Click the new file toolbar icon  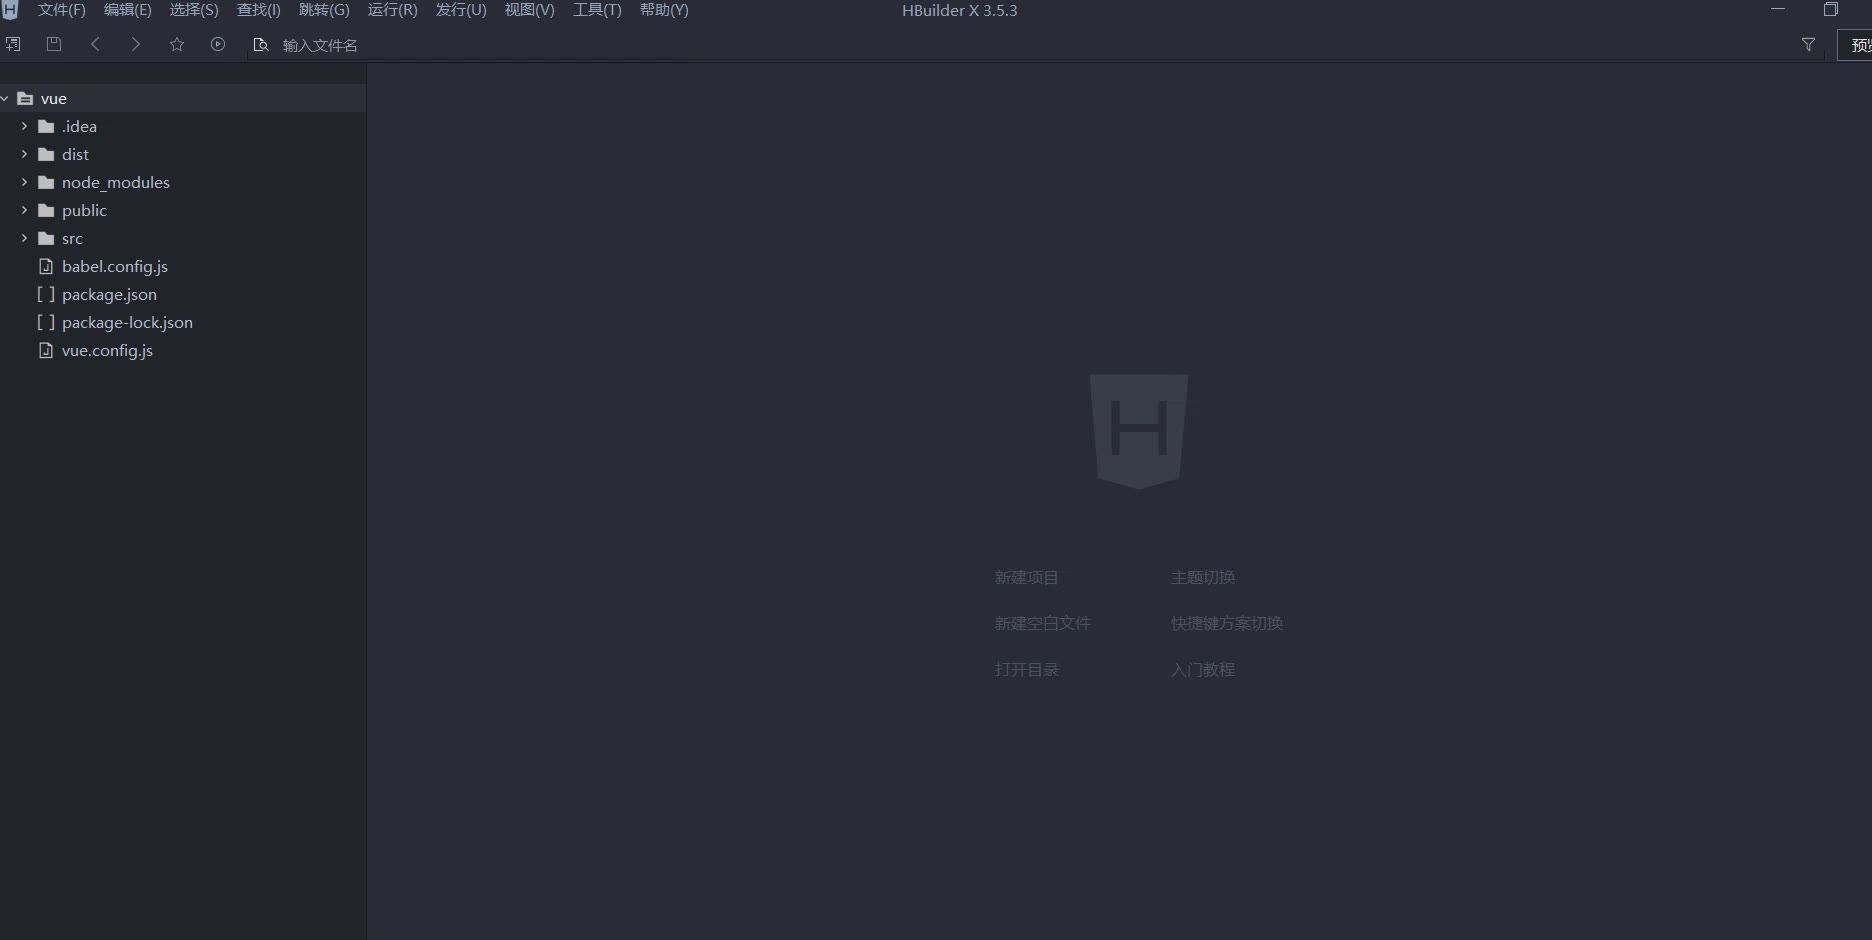click(13, 44)
